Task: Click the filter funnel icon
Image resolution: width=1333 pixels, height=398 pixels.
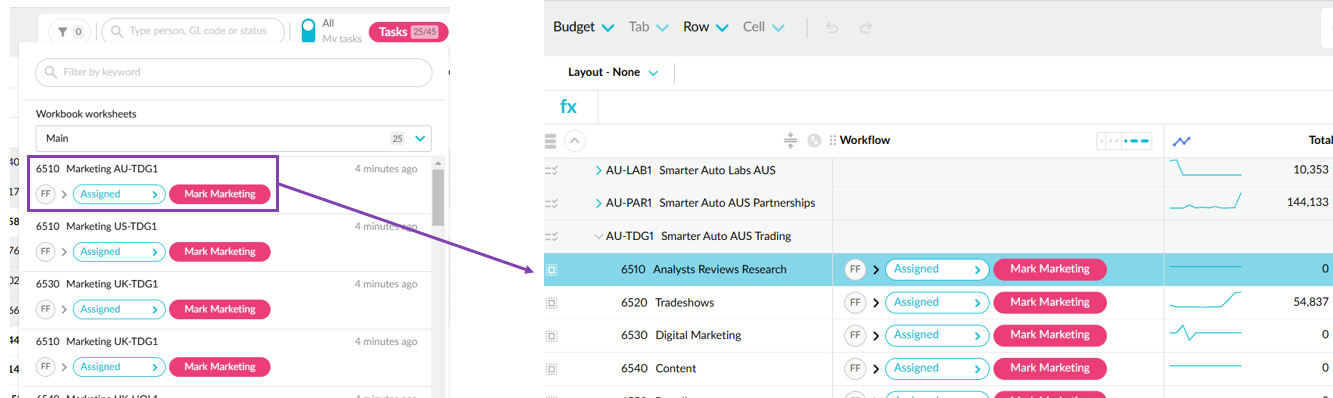Action: [62, 32]
